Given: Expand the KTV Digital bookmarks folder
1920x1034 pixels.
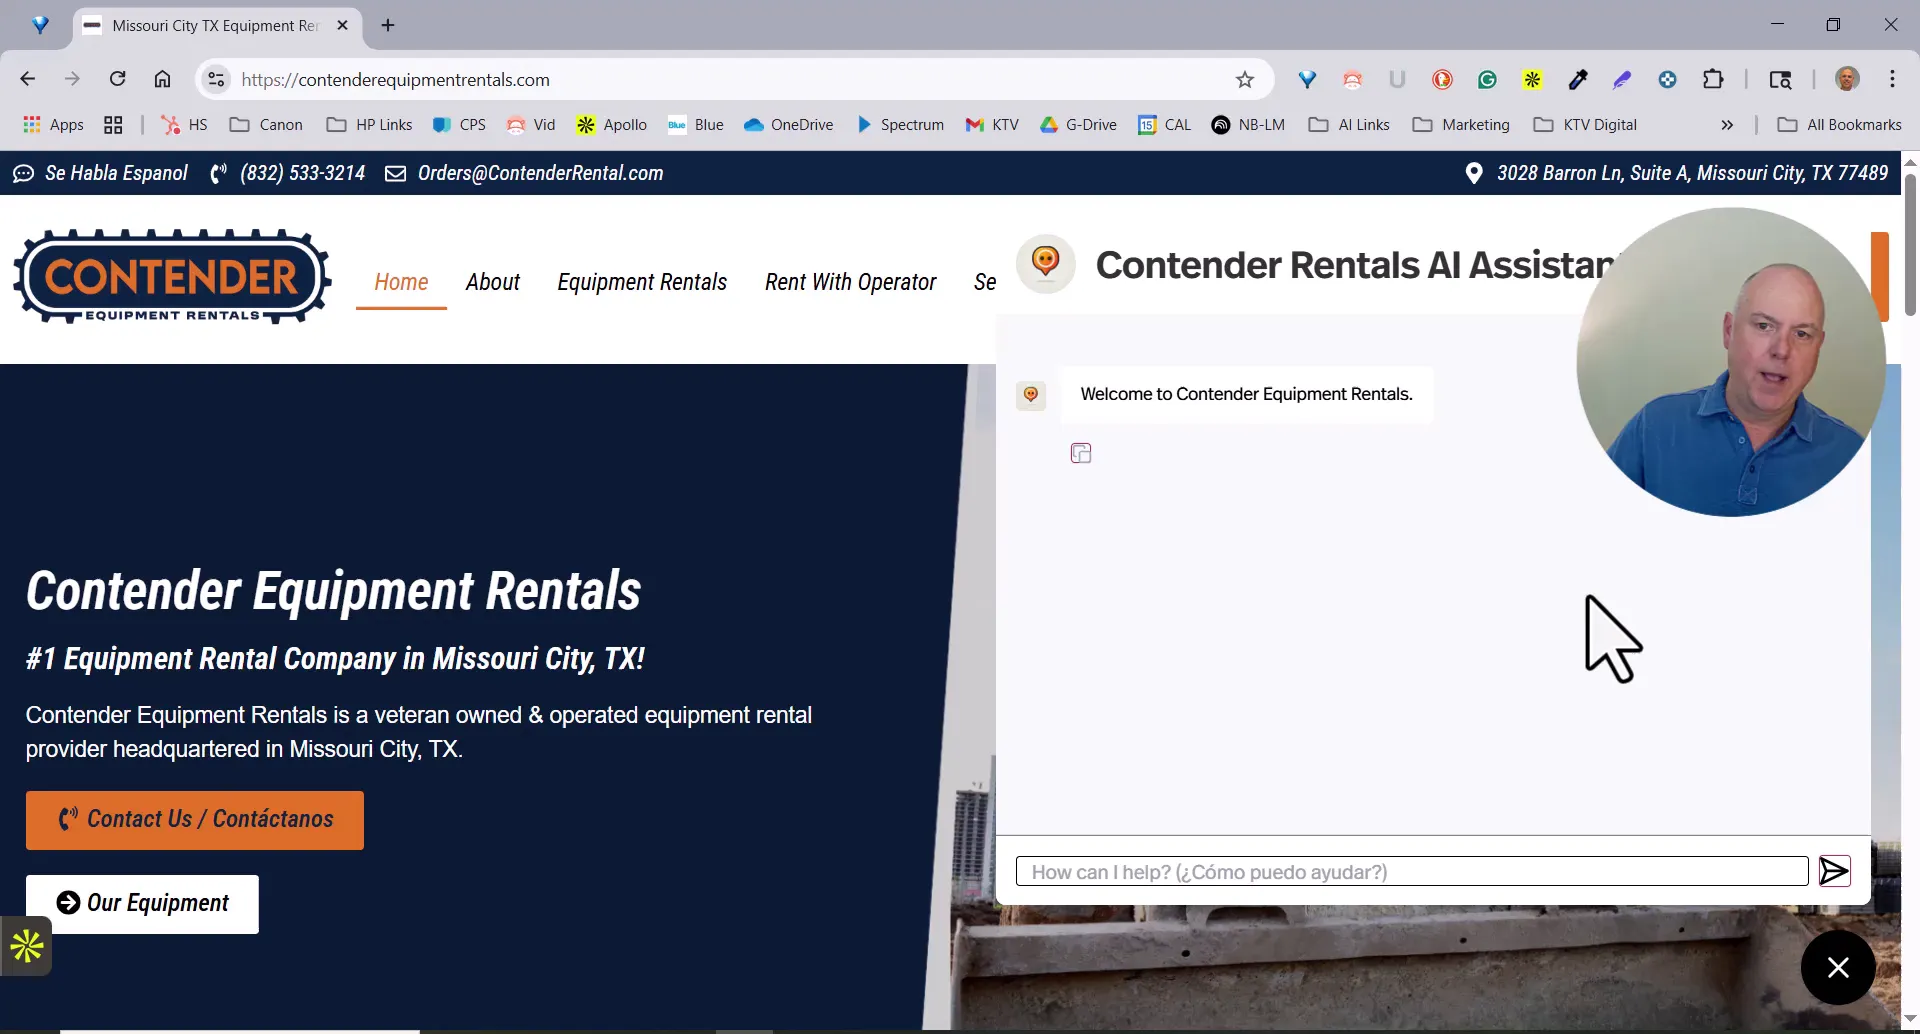Looking at the screenshot, I should (1585, 125).
